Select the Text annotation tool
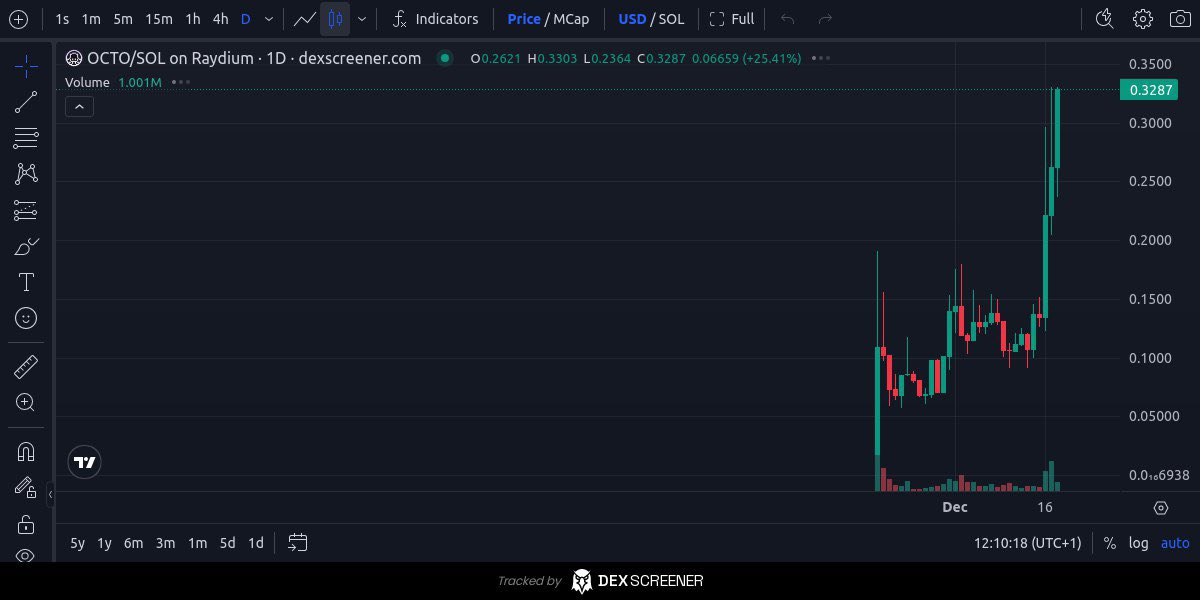1200x600 pixels. point(26,282)
